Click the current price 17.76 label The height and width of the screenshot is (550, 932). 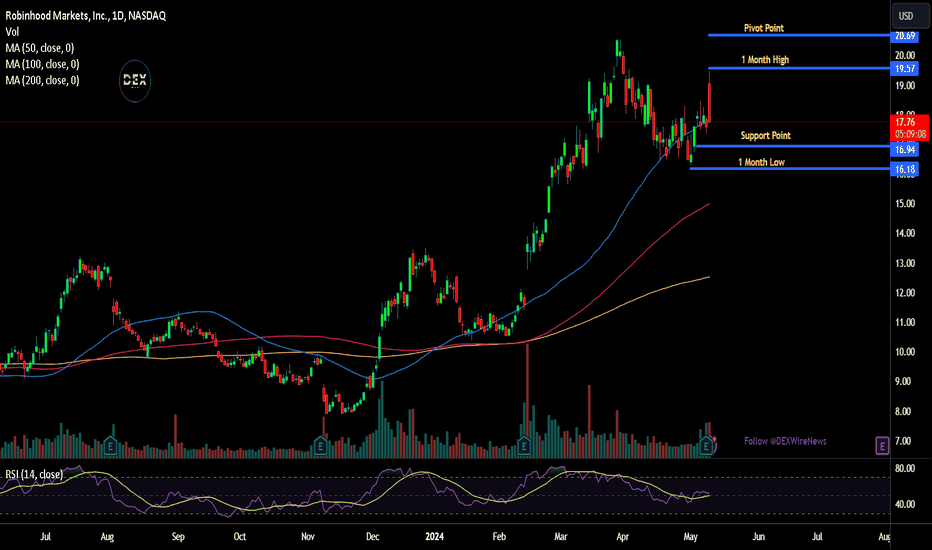(x=909, y=128)
